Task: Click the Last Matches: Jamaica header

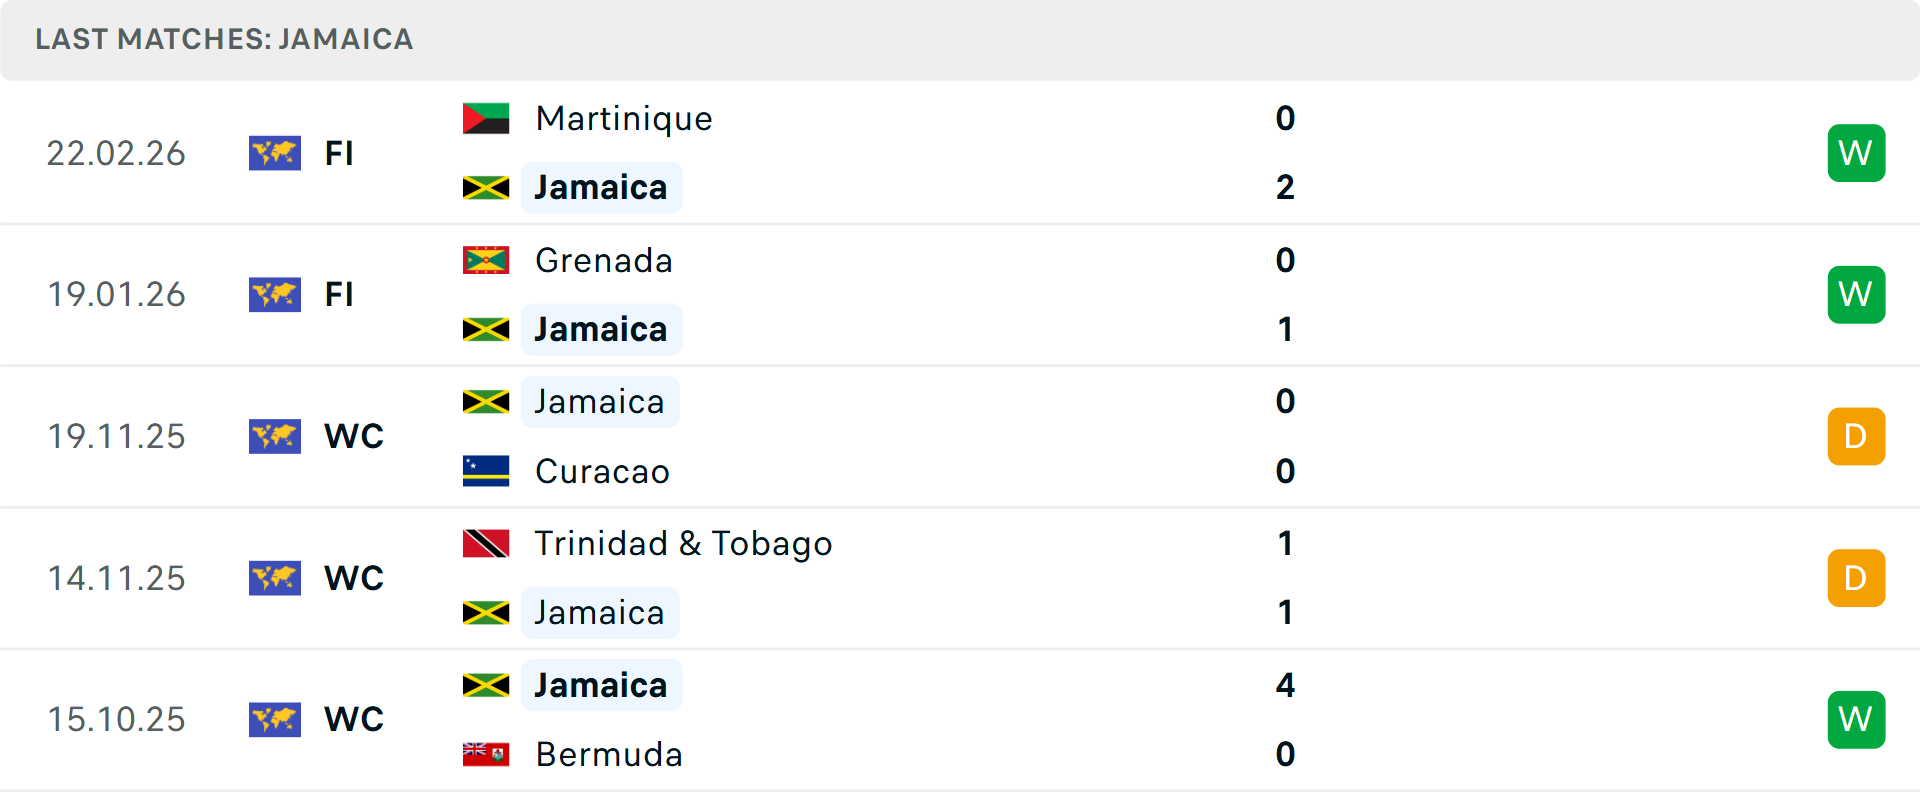Action: [x=224, y=39]
